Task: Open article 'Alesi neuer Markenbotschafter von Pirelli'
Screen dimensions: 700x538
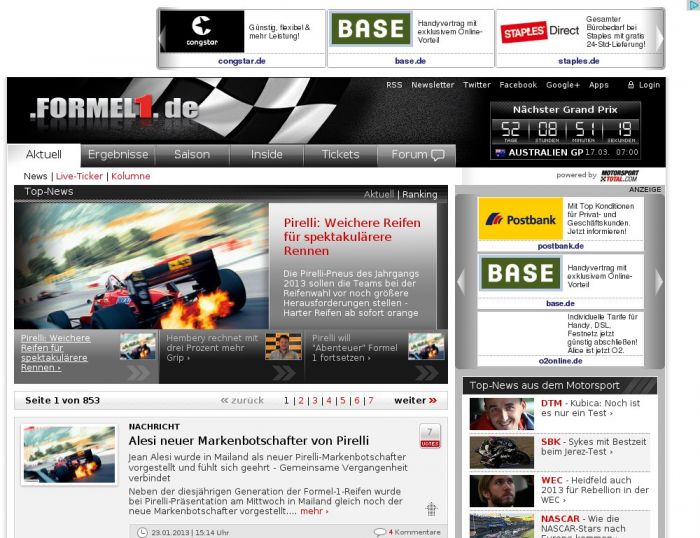Action: [x=249, y=441]
